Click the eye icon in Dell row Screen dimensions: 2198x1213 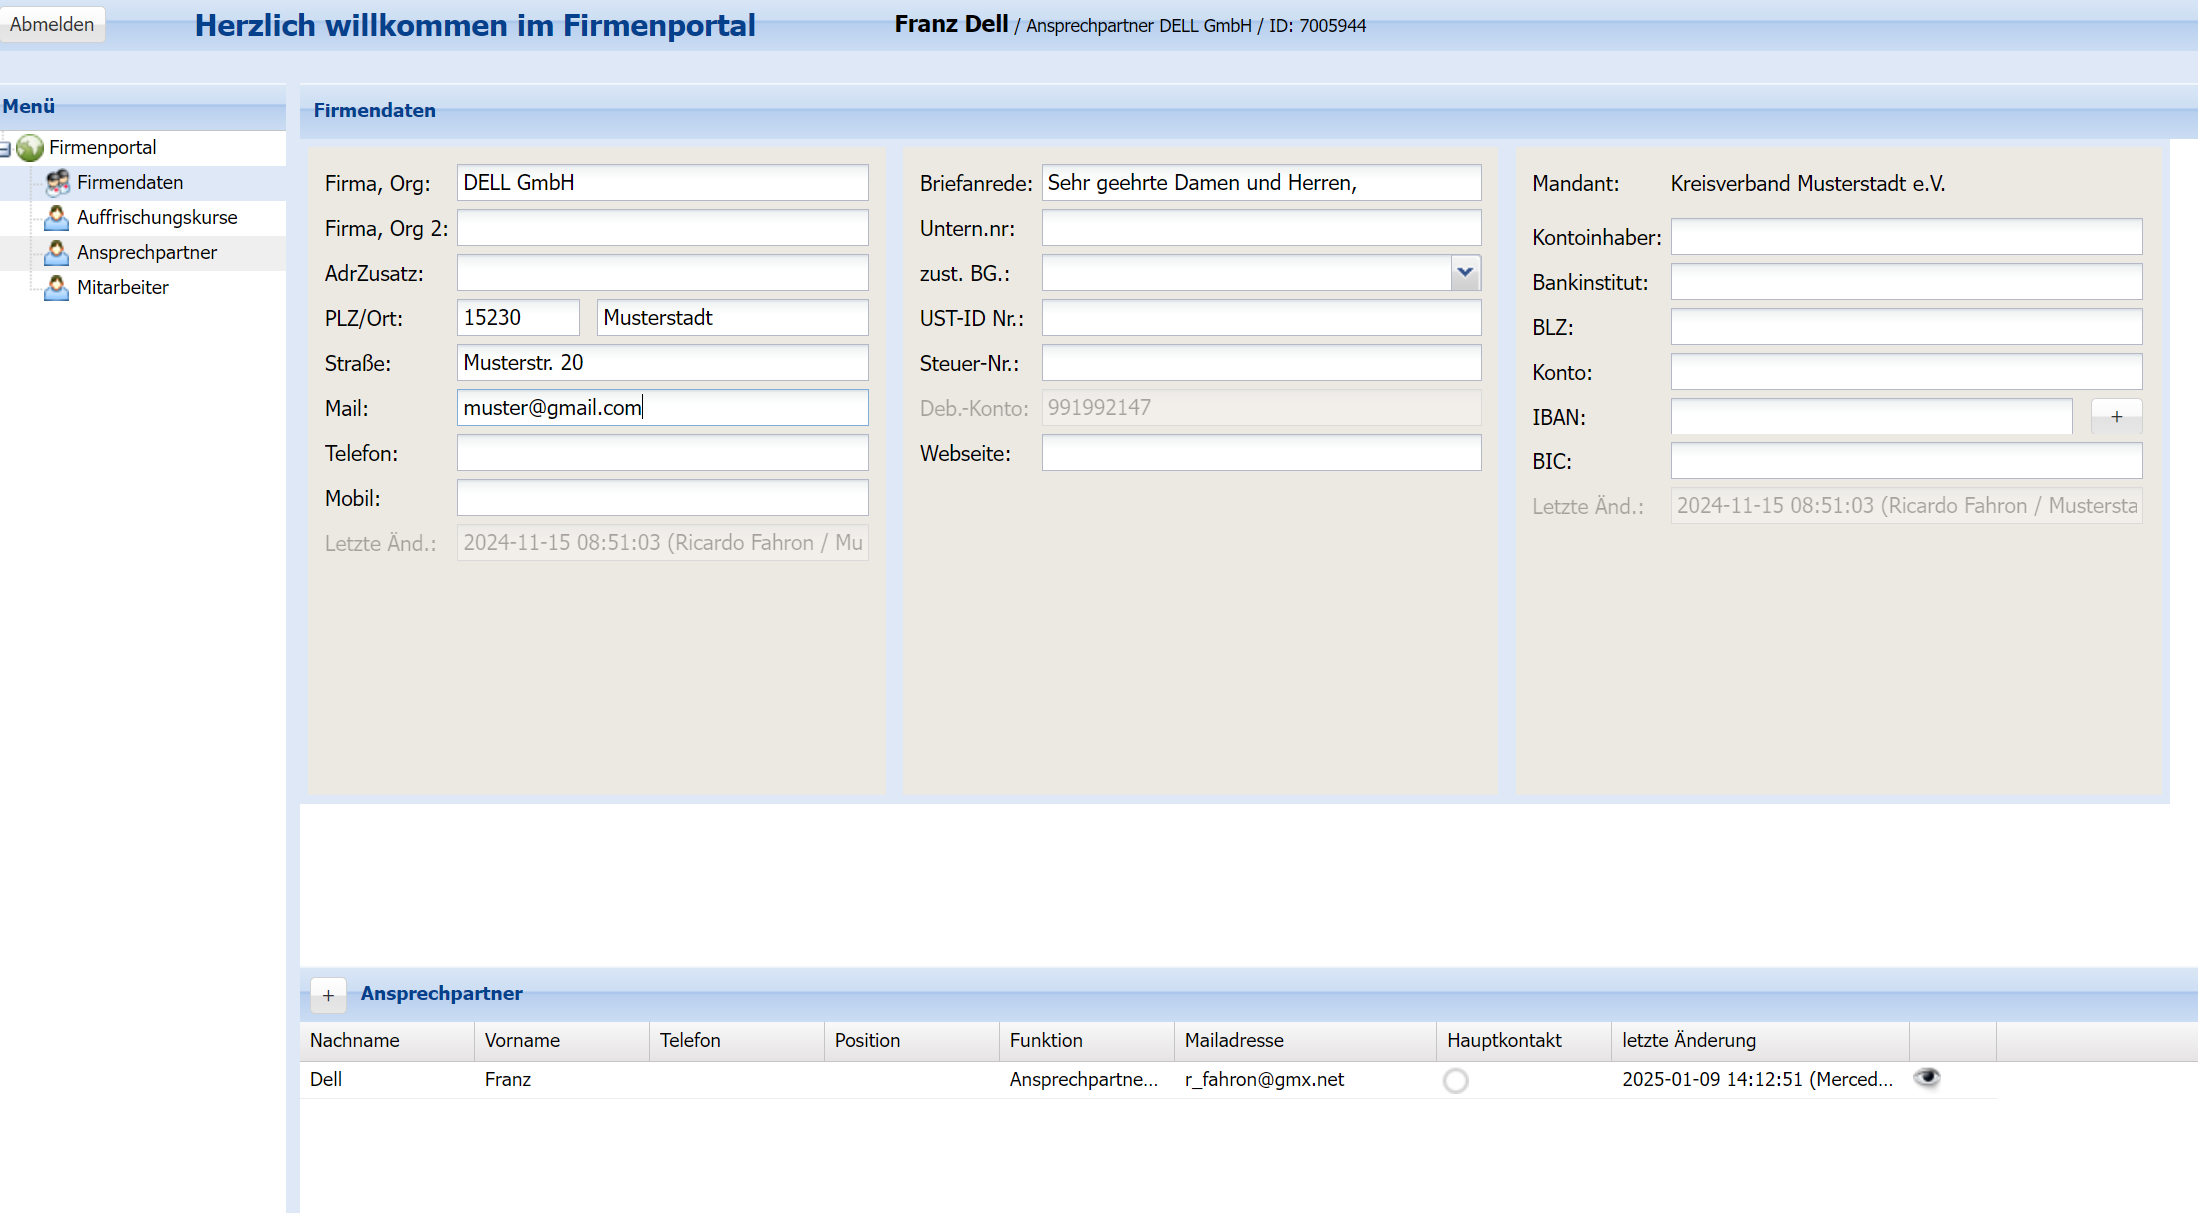(1926, 1078)
